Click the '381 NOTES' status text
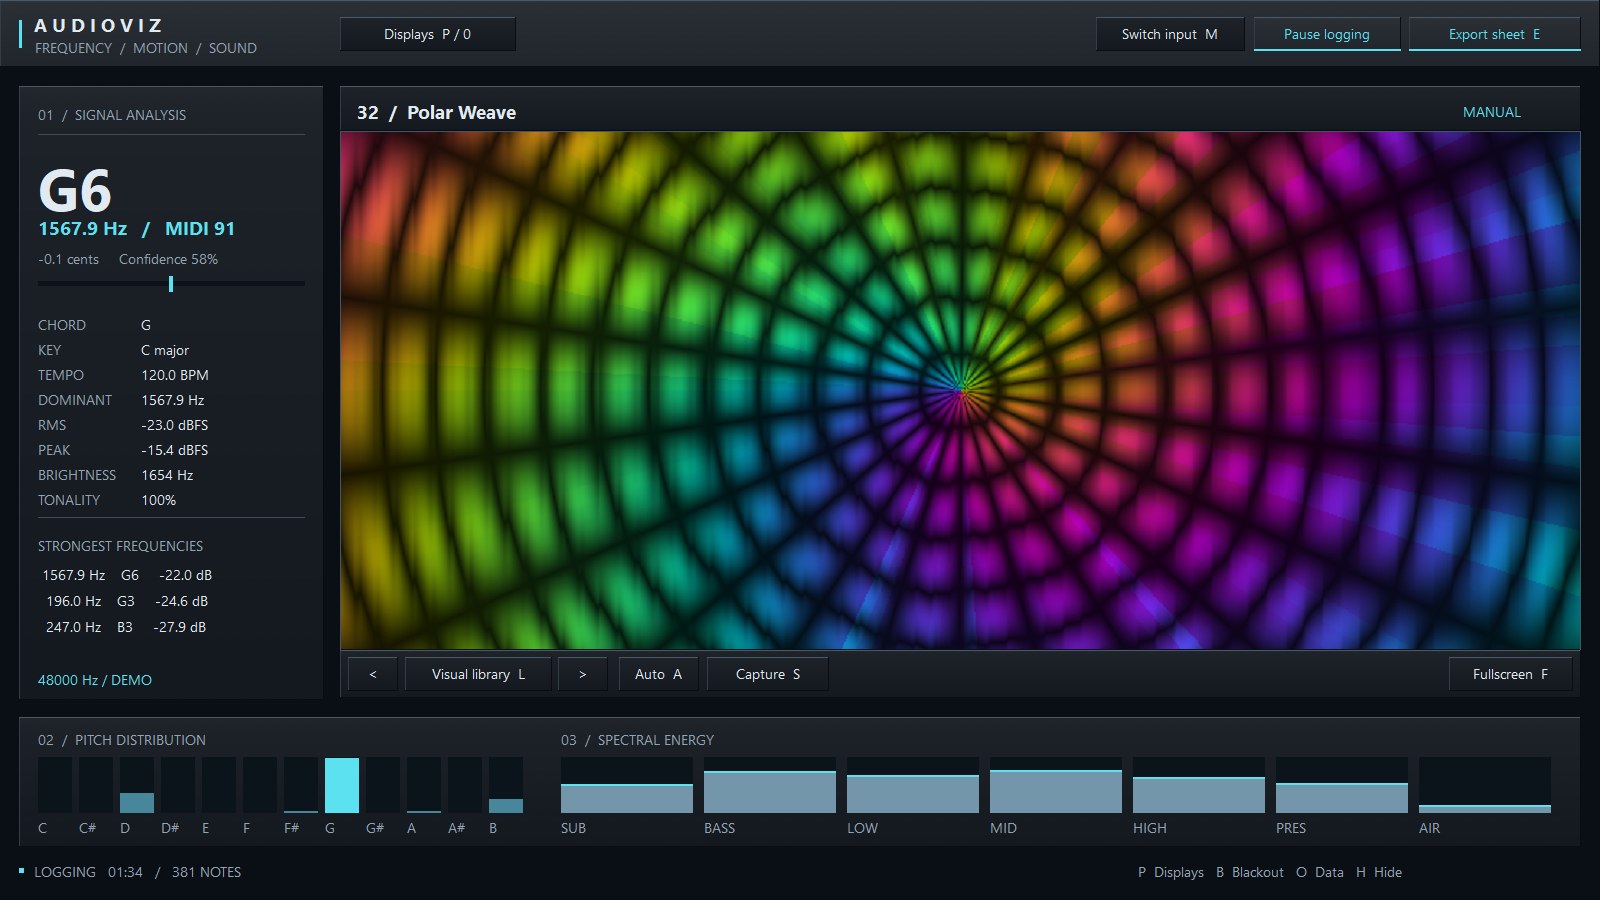This screenshot has height=900, width=1600. (x=206, y=872)
